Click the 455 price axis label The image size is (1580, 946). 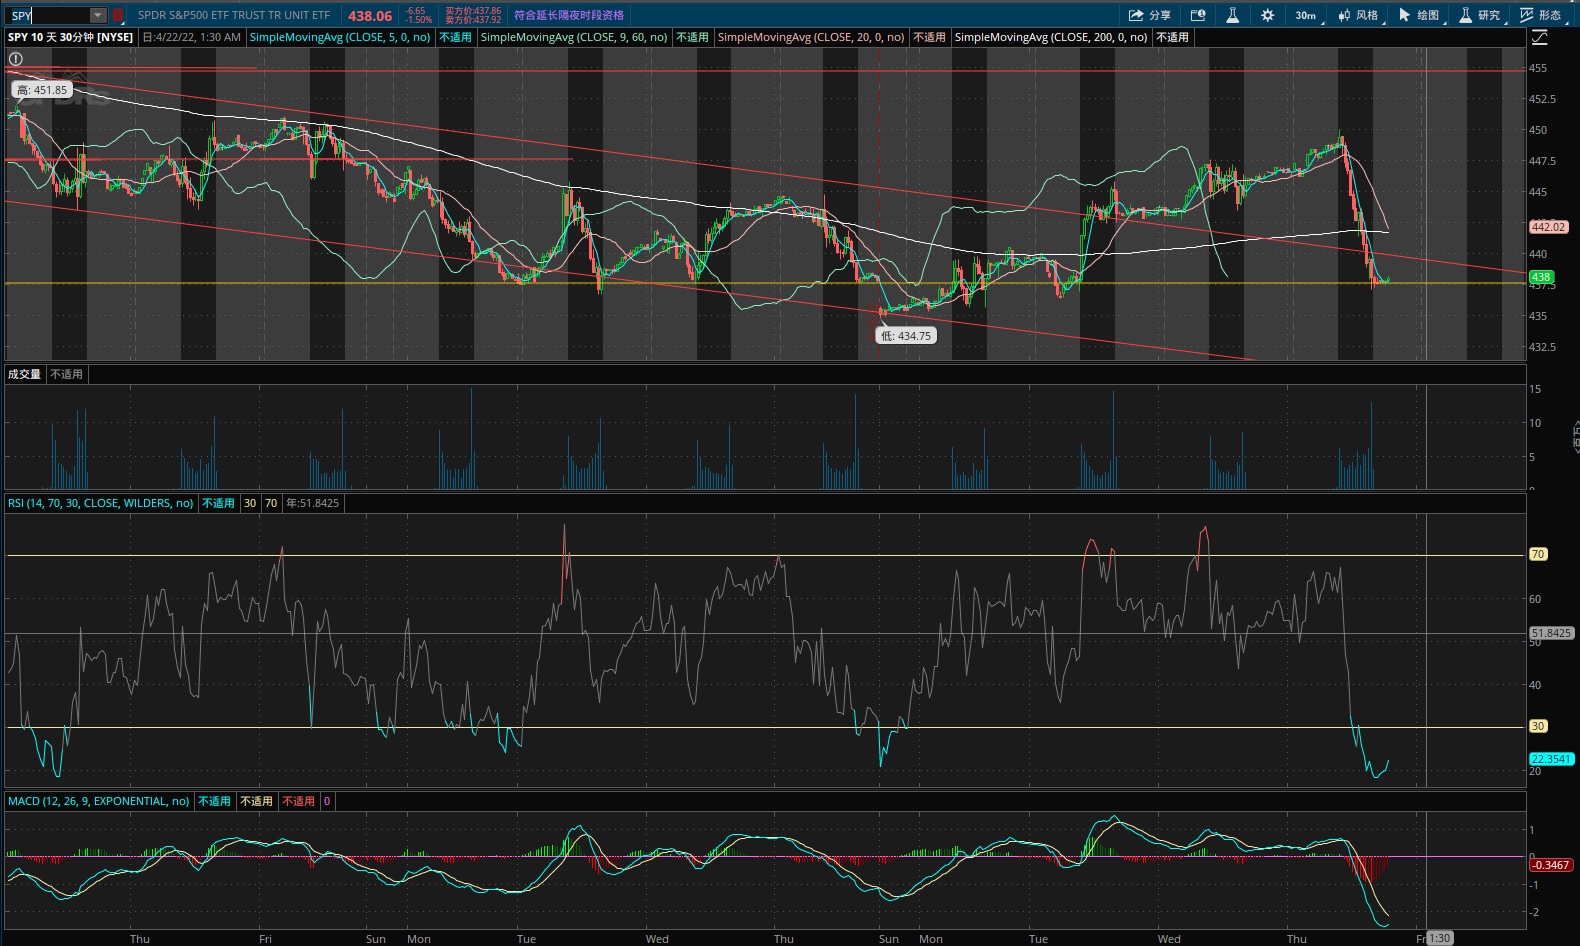coord(1538,68)
